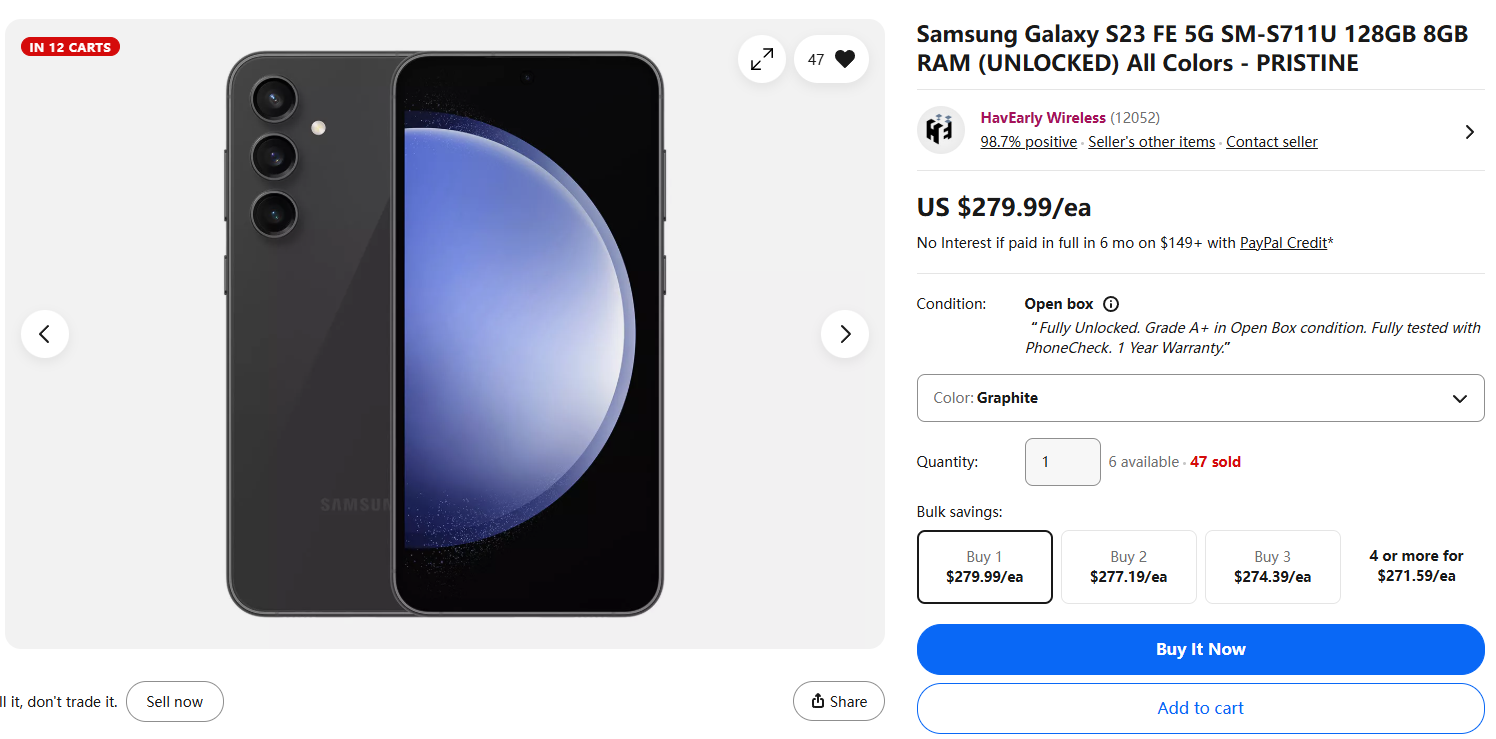Screen dimensions: 1496x739
Task: View Seller's other items
Action: tap(1151, 142)
